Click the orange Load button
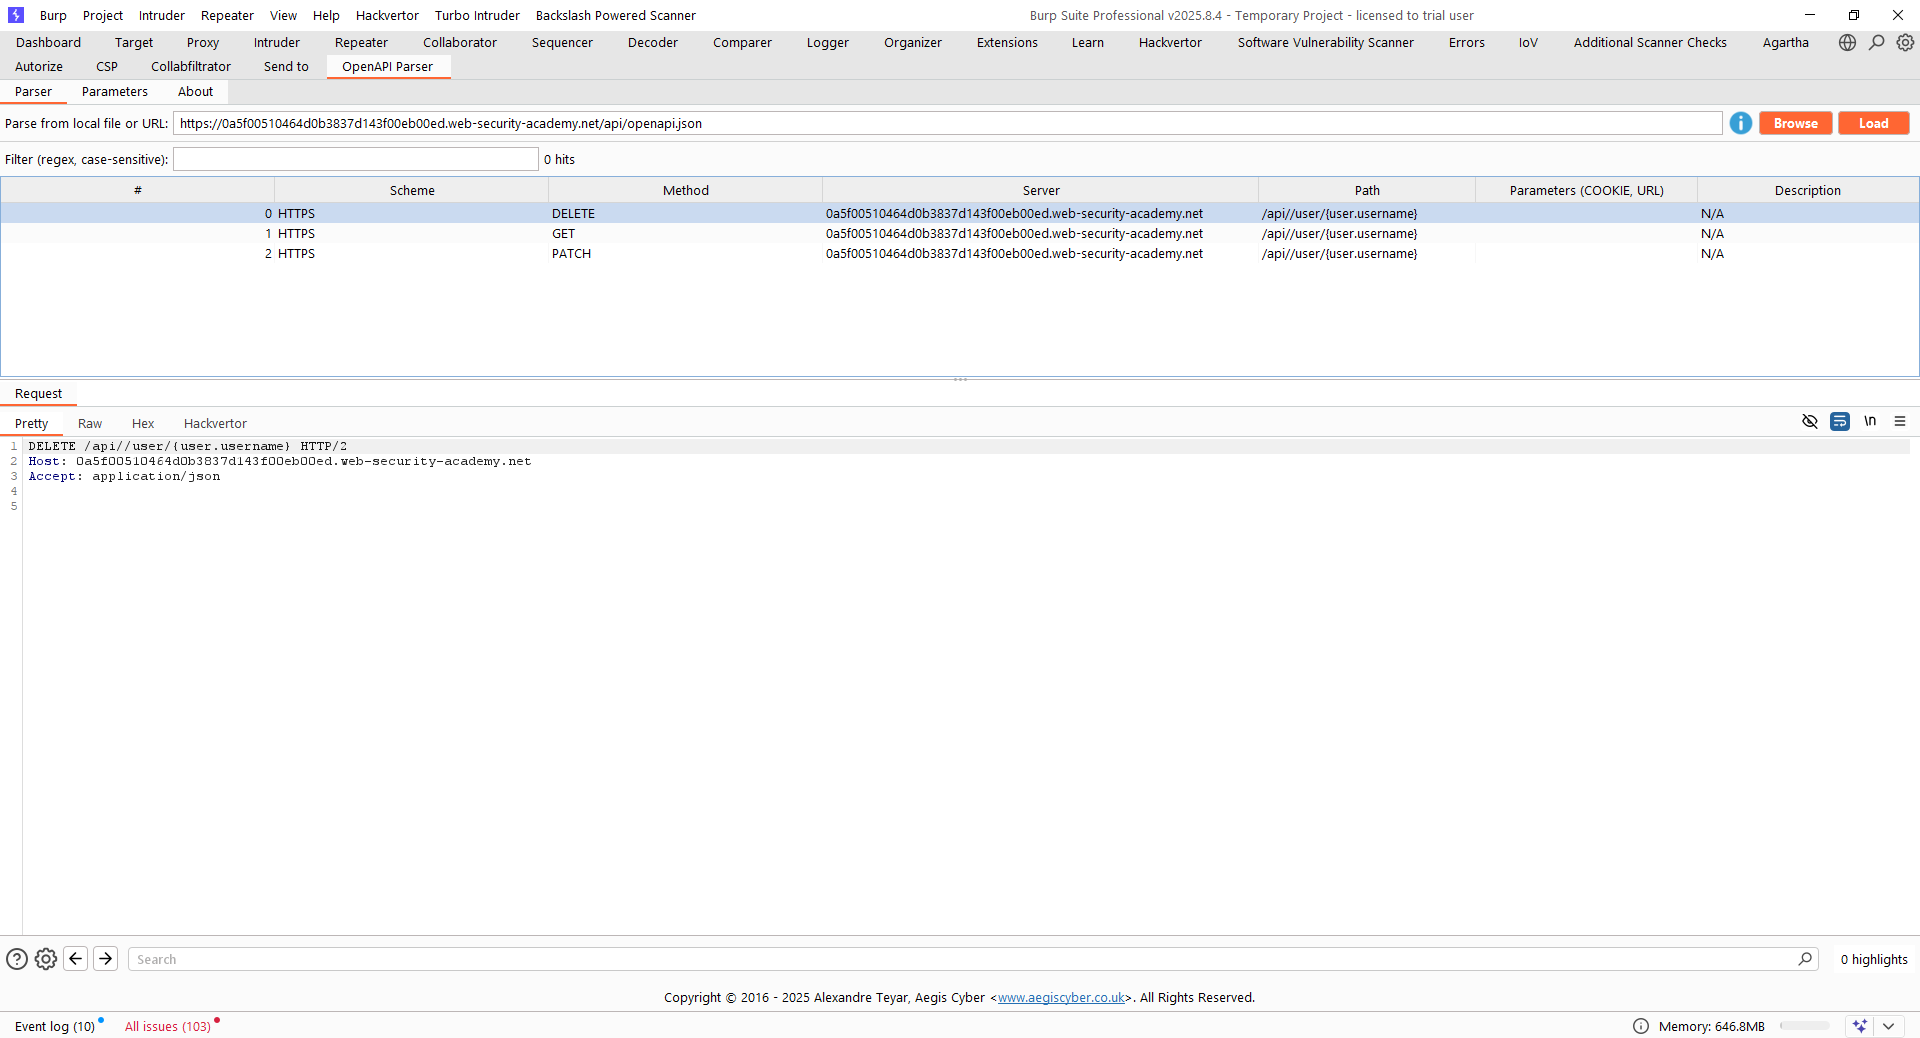Viewport: 1920px width, 1038px height. [1873, 123]
